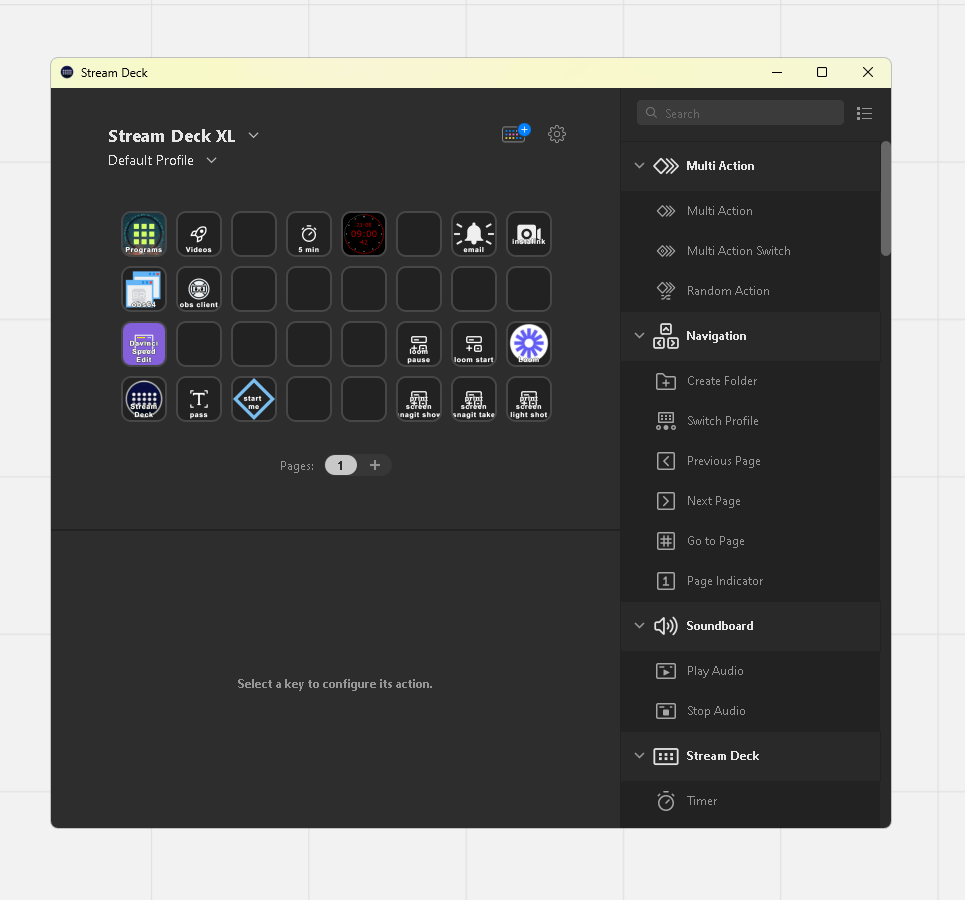Select the Stop Audio action
Viewport: 965px width, 900px height.
750,711
